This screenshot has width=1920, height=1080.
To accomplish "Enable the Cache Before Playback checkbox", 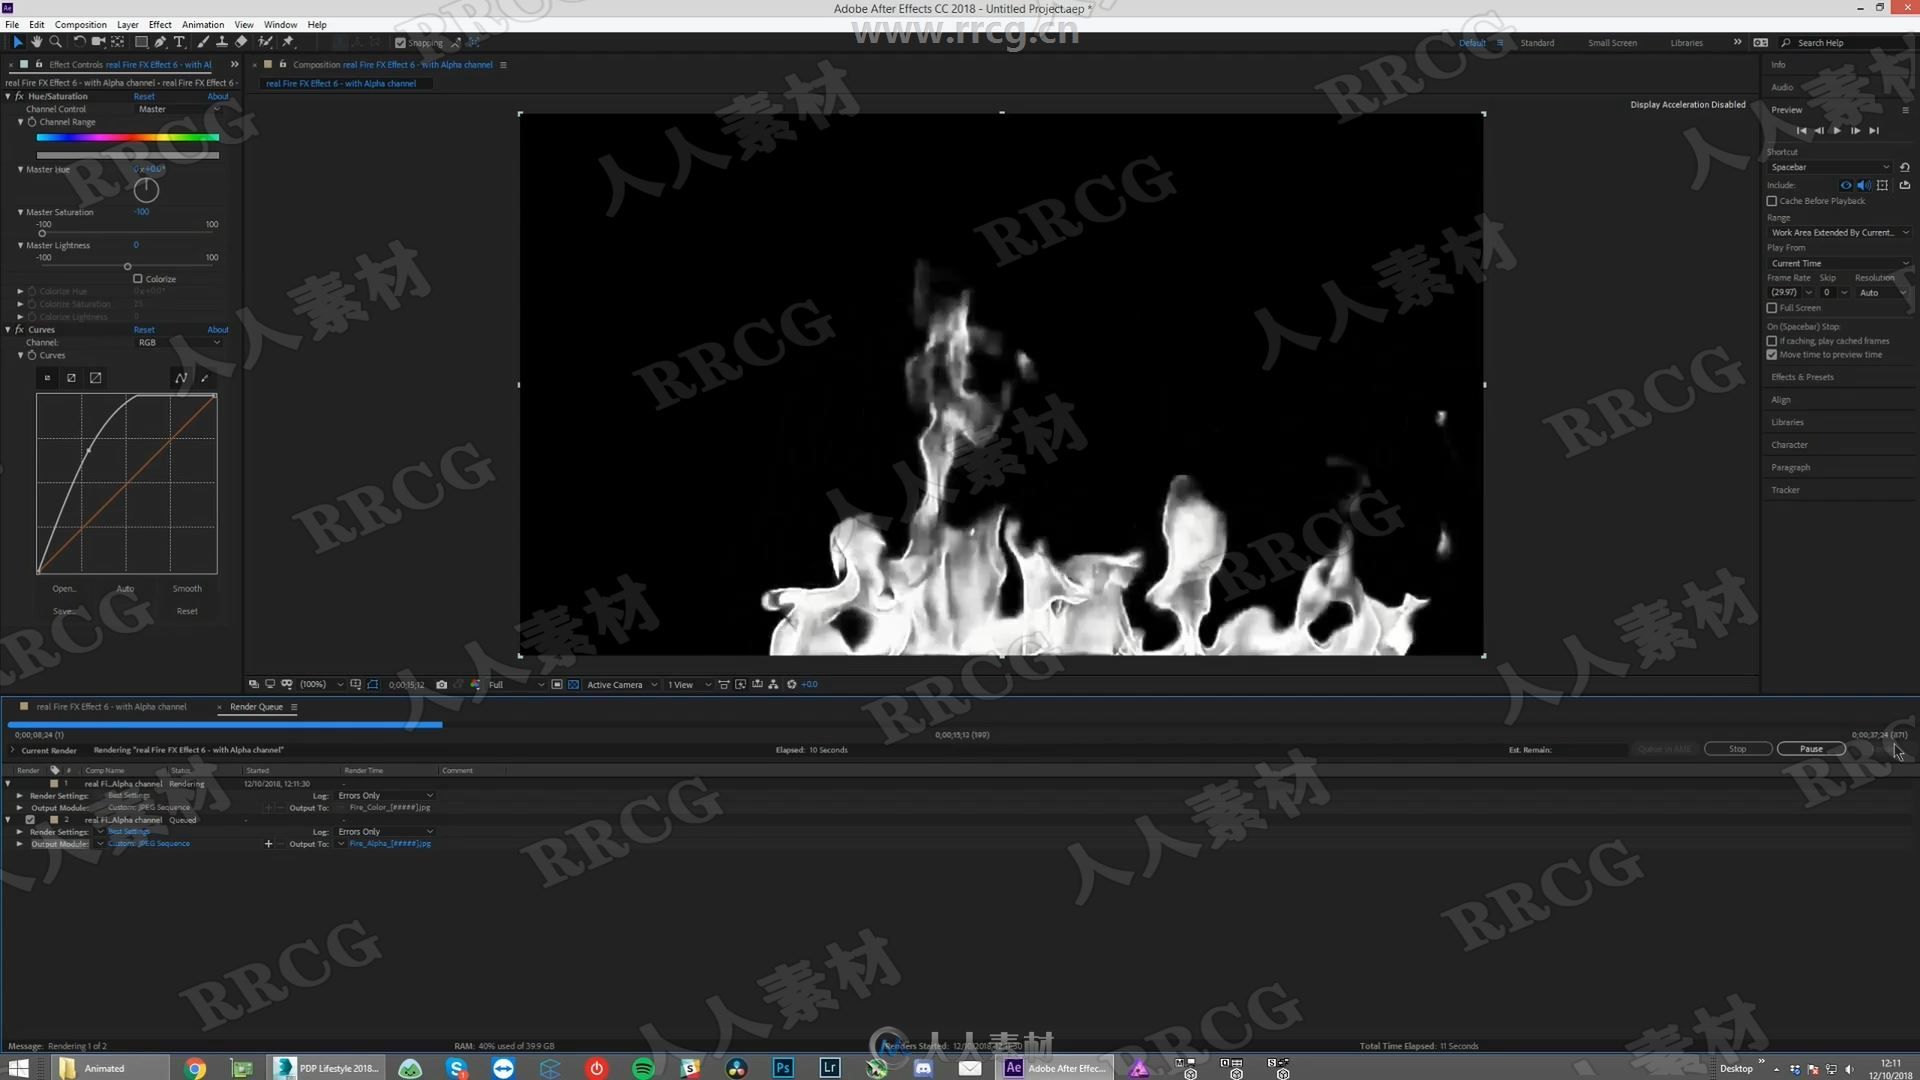I will coord(1772,201).
